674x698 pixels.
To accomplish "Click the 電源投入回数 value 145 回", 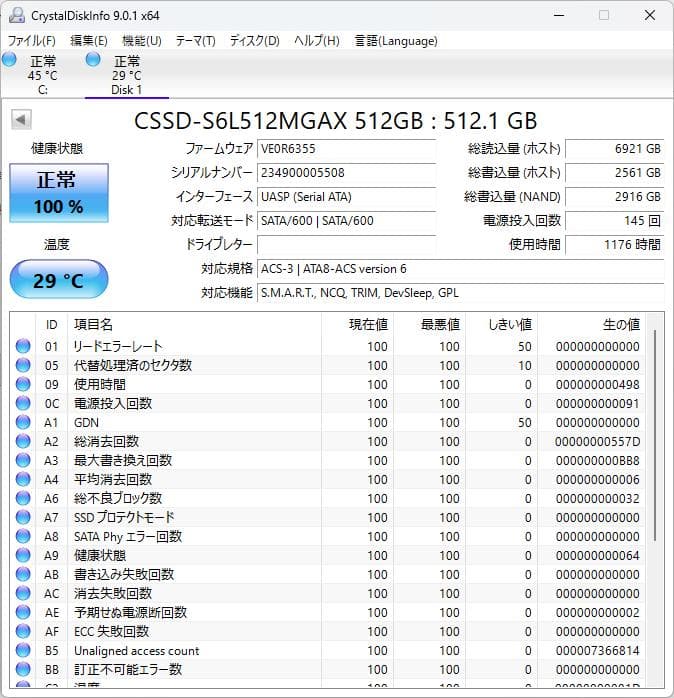I will coord(614,221).
